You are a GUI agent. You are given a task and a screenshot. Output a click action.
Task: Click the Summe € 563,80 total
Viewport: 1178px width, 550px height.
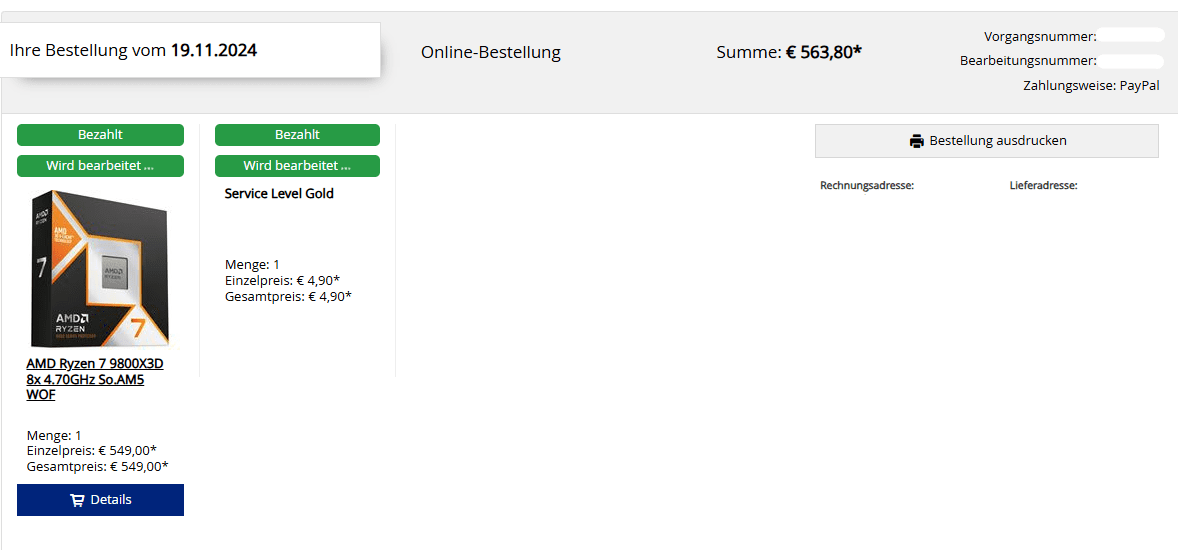pyautogui.click(x=789, y=52)
